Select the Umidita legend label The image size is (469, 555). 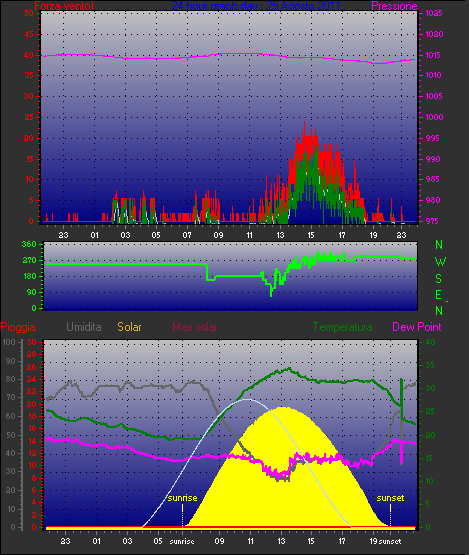(x=84, y=327)
